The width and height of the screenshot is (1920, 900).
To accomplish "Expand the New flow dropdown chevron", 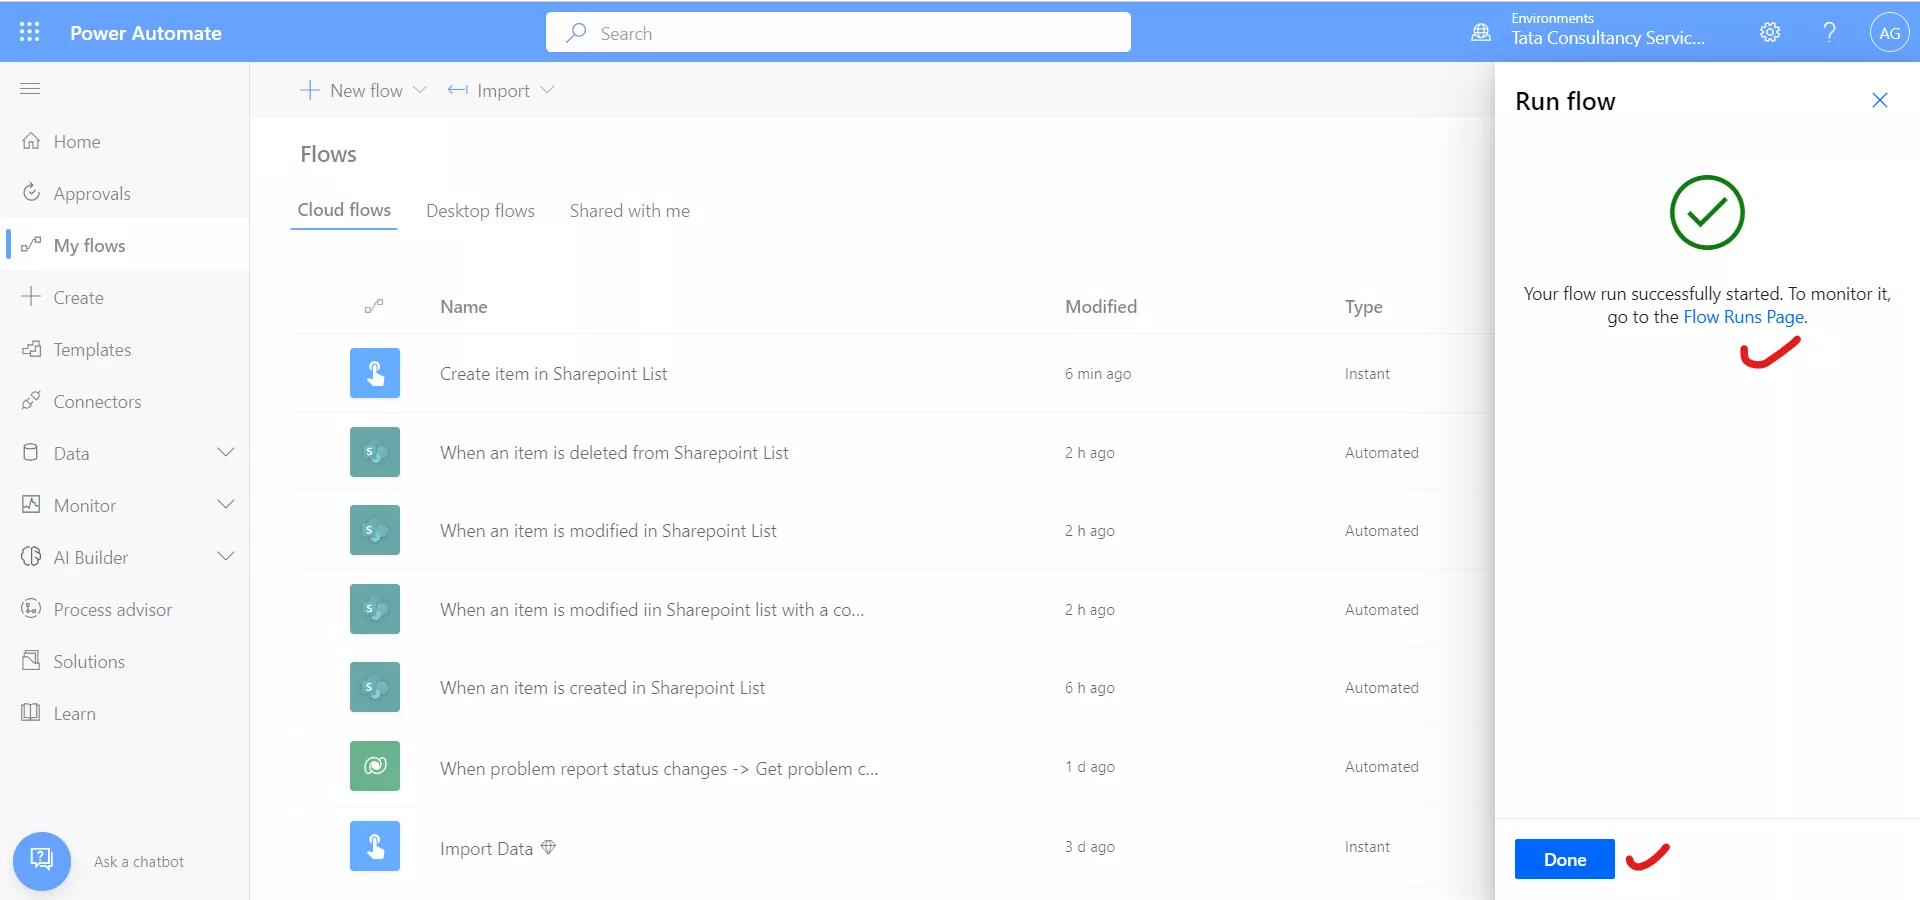I will [x=420, y=90].
